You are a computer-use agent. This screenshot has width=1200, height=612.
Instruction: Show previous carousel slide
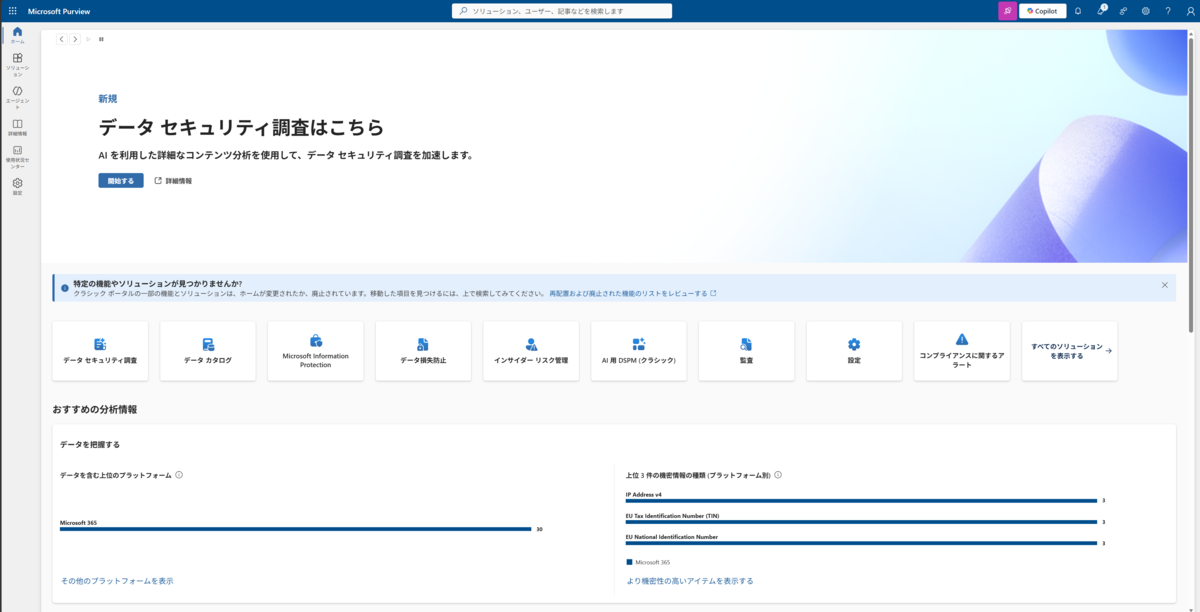(x=61, y=39)
